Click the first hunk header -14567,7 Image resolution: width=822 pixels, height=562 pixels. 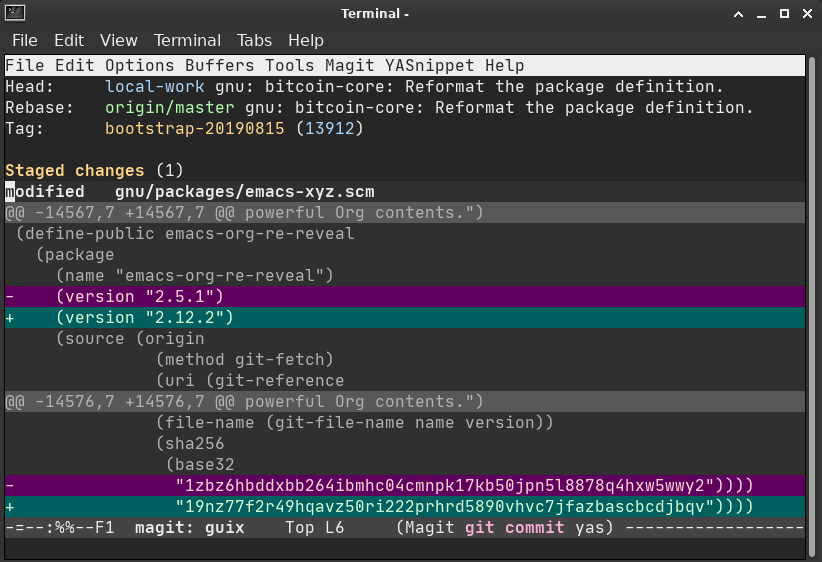(x=405, y=212)
